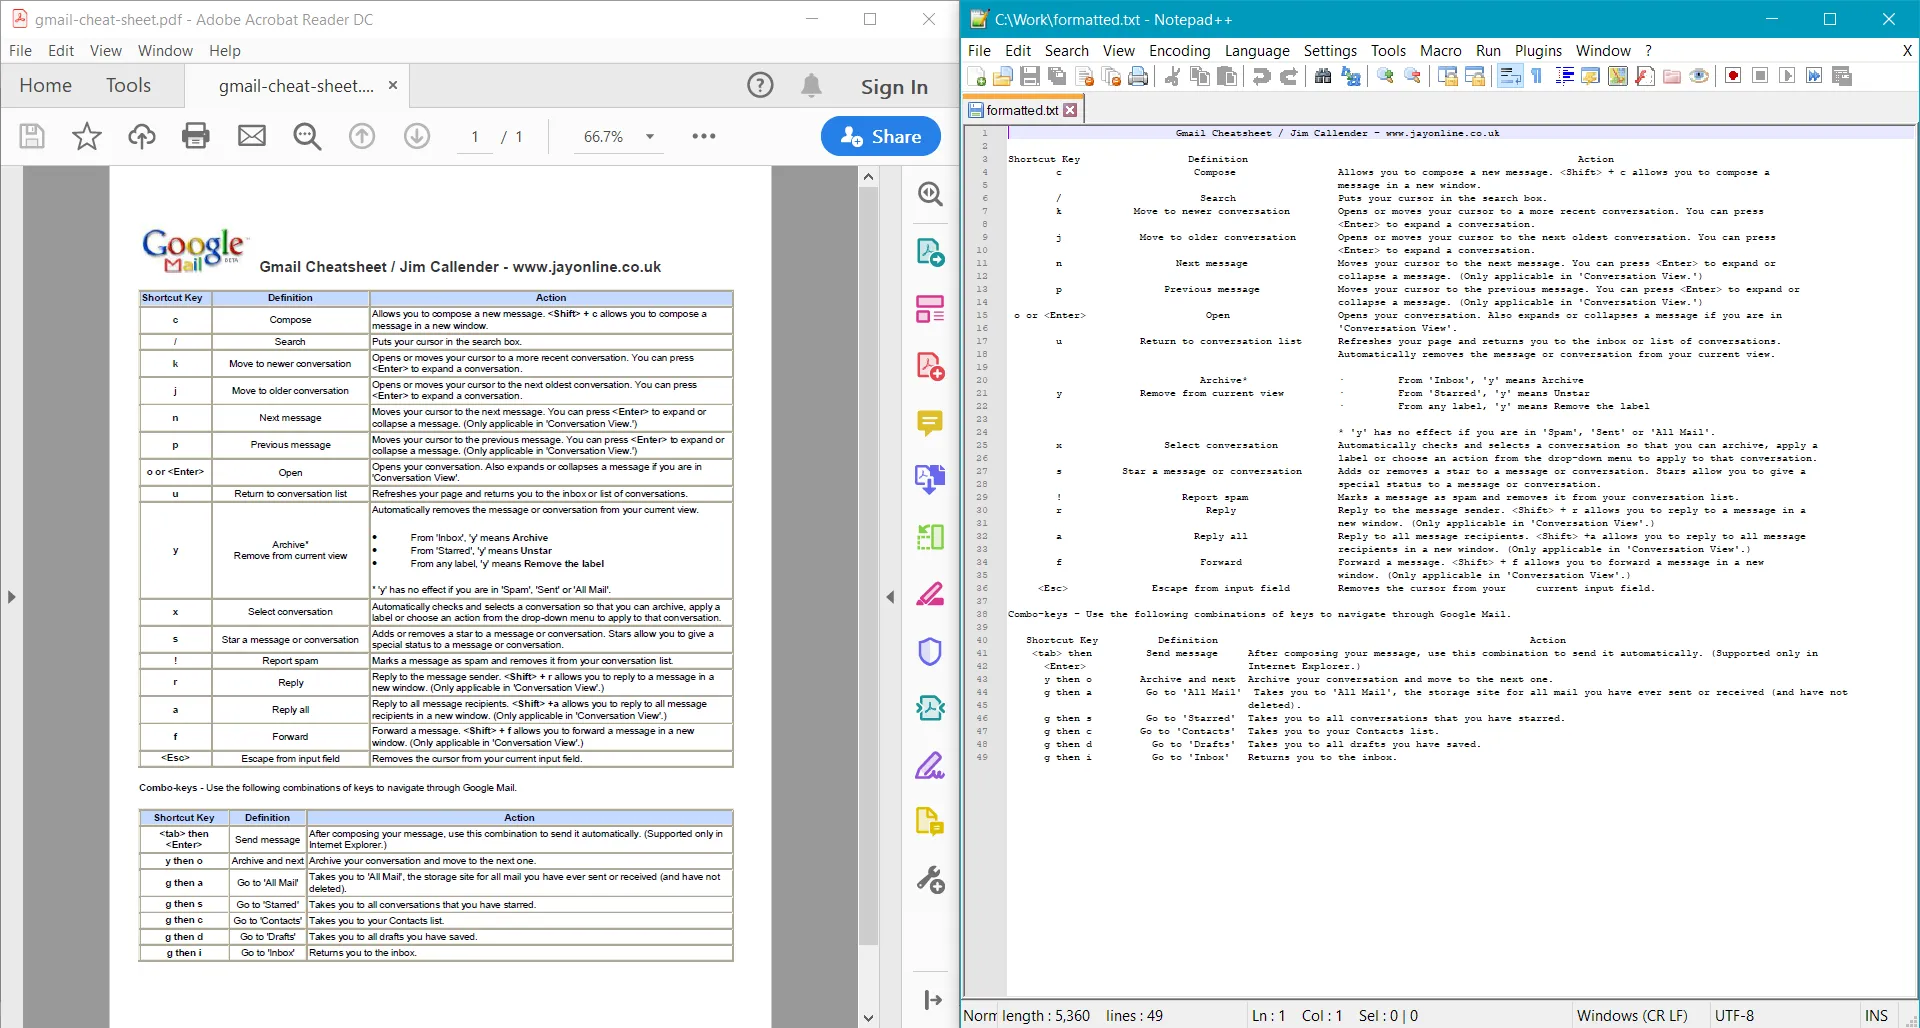Open zoom level dropdown at 66.7%
1920x1028 pixels.
tap(650, 137)
